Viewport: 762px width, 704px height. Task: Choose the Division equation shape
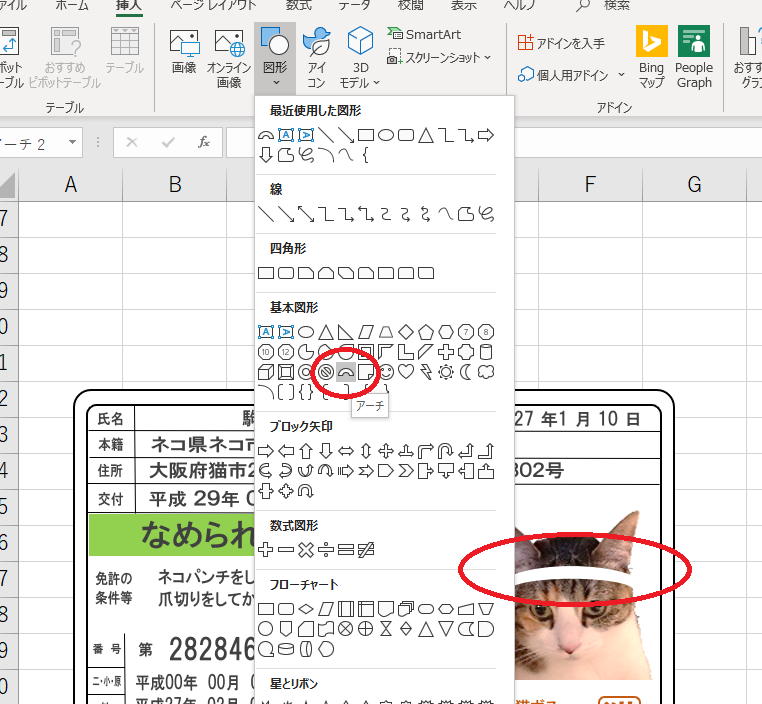pos(326,550)
